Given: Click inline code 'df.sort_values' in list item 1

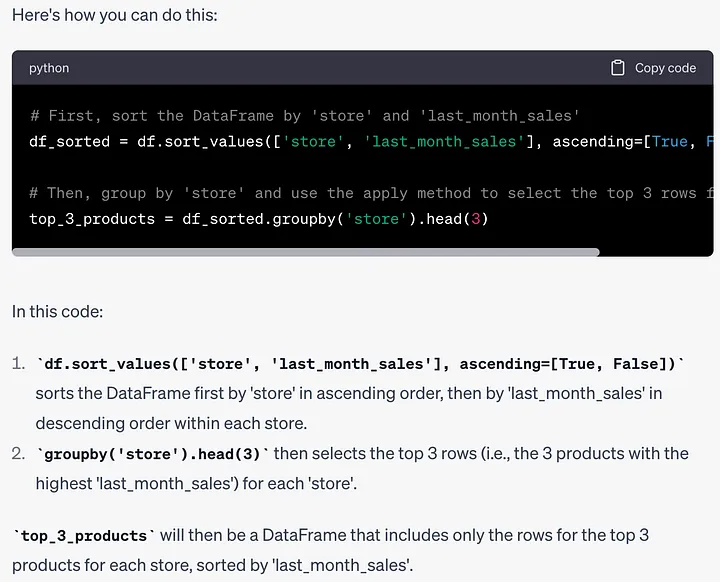Looking at the screenshot, I should (360, 364).
